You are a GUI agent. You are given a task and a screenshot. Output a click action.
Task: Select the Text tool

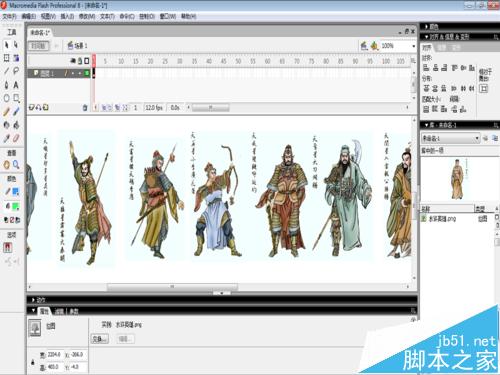pyautogui.click(x=16, y=85)
